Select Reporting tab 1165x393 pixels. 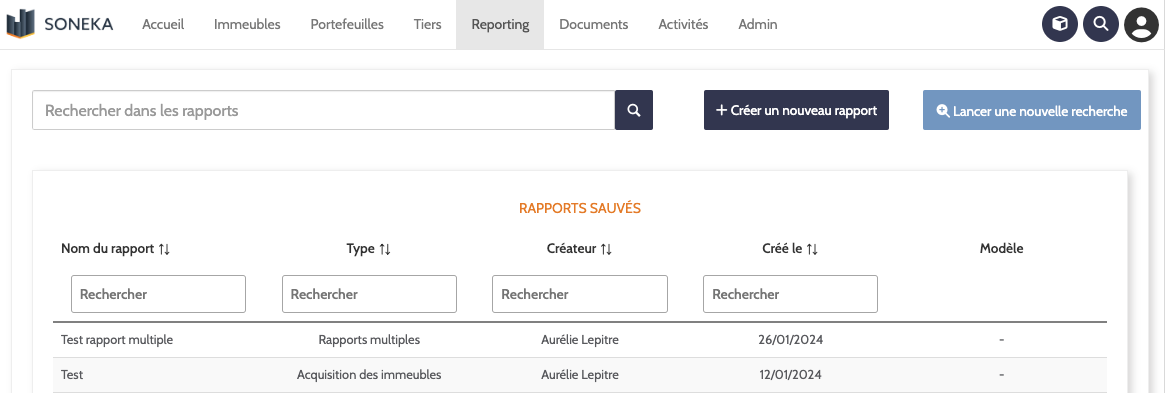click(x=500, y=25)
